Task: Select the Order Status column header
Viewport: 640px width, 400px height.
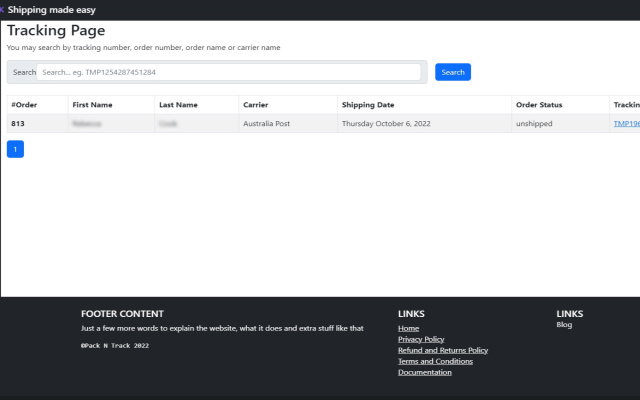Action: pos(538,105)
